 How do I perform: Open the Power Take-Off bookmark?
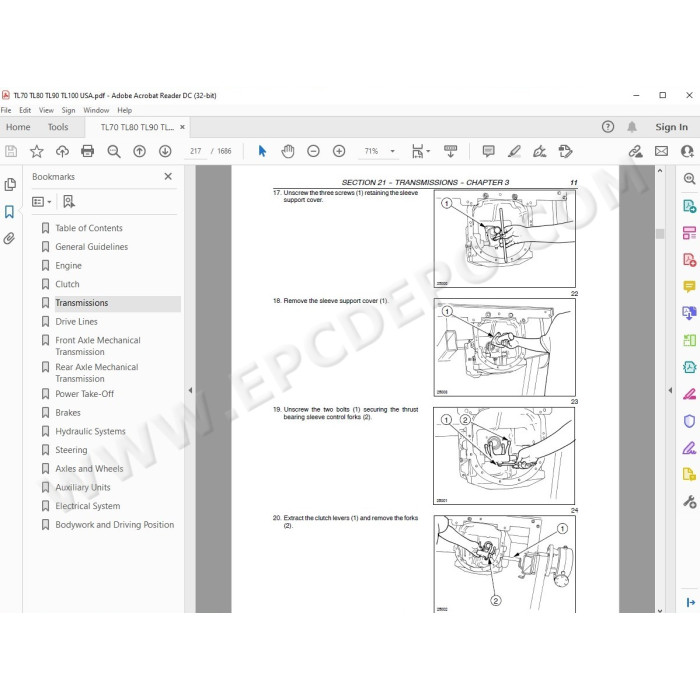point(84,394)
